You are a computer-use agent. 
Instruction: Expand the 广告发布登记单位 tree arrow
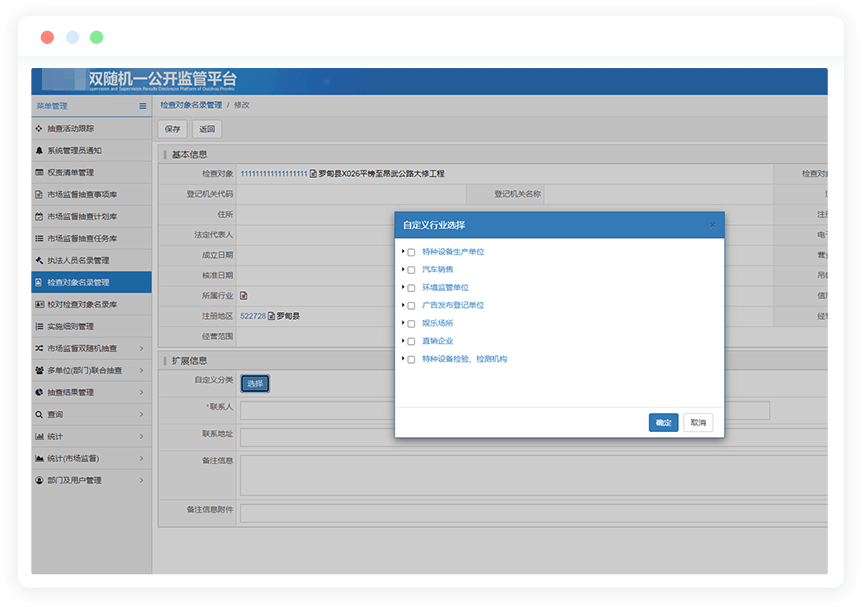[x=402, y=305]
